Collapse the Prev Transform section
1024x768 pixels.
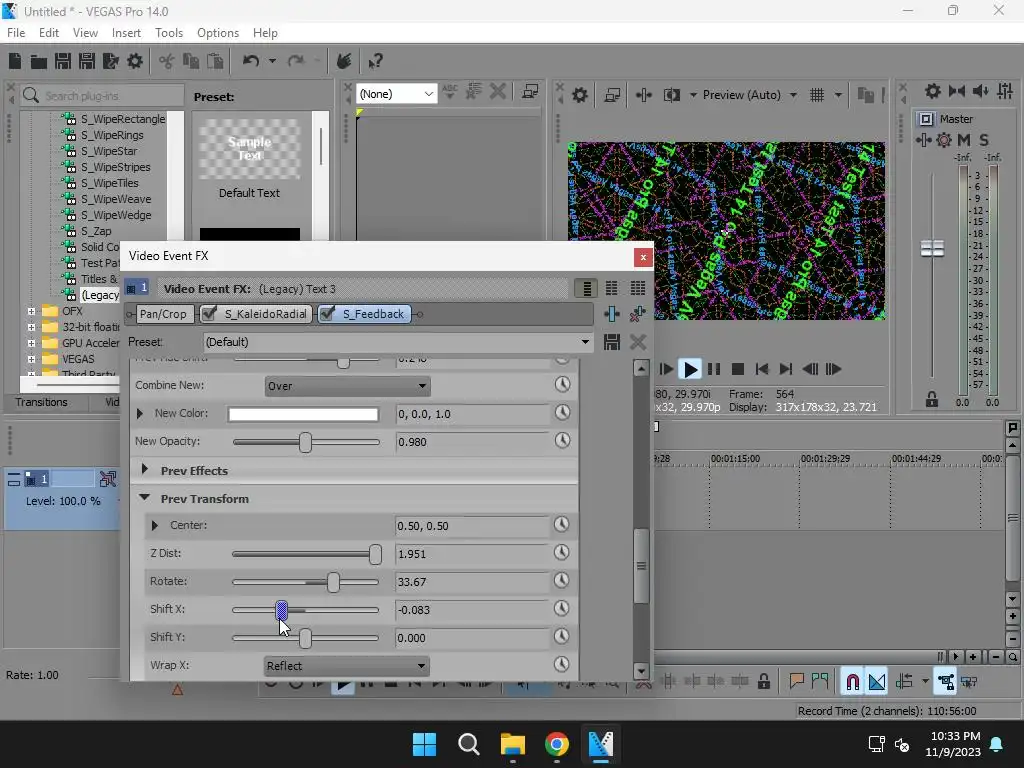(144, 498)
